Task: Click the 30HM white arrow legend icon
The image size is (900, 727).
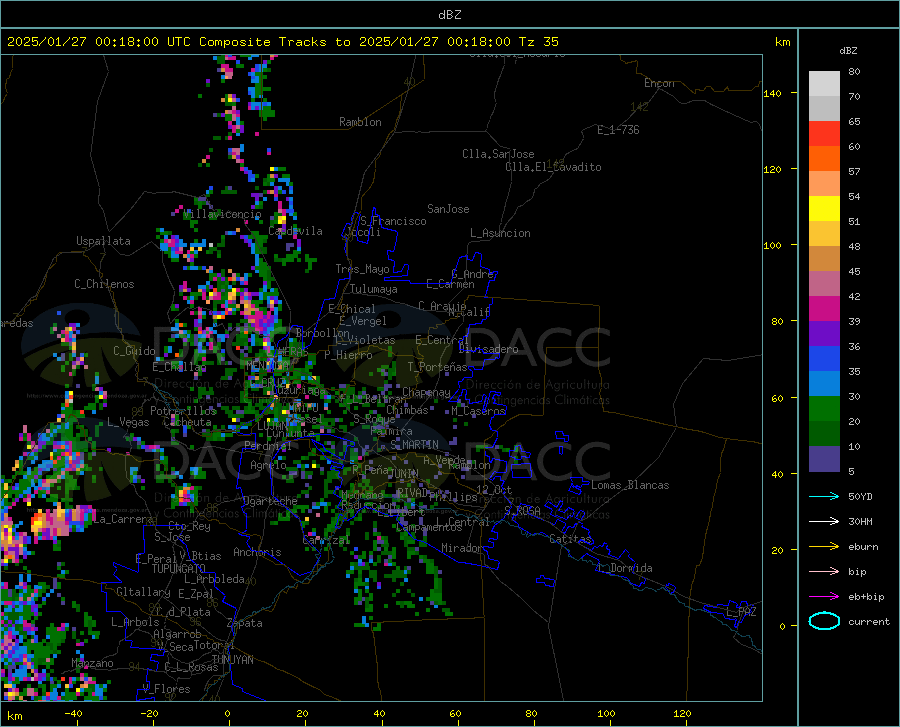Action: click(x=824, y=522)
